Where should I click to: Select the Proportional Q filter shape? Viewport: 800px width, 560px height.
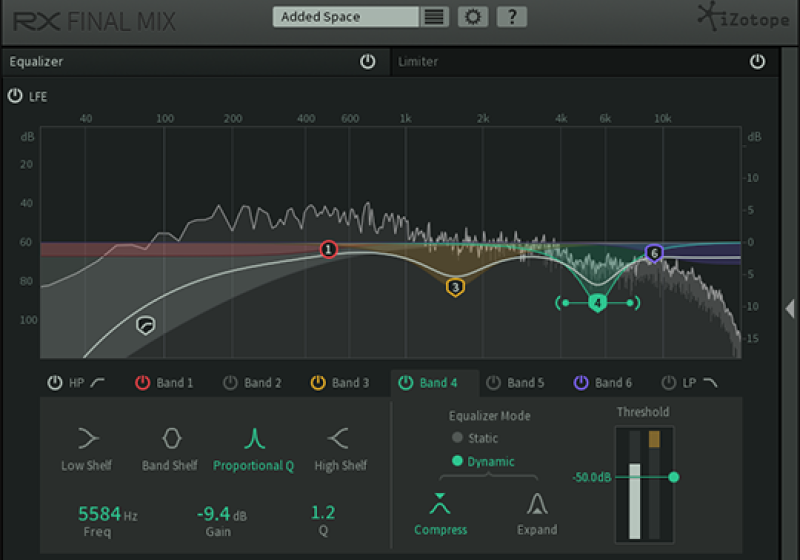[253, 438]
